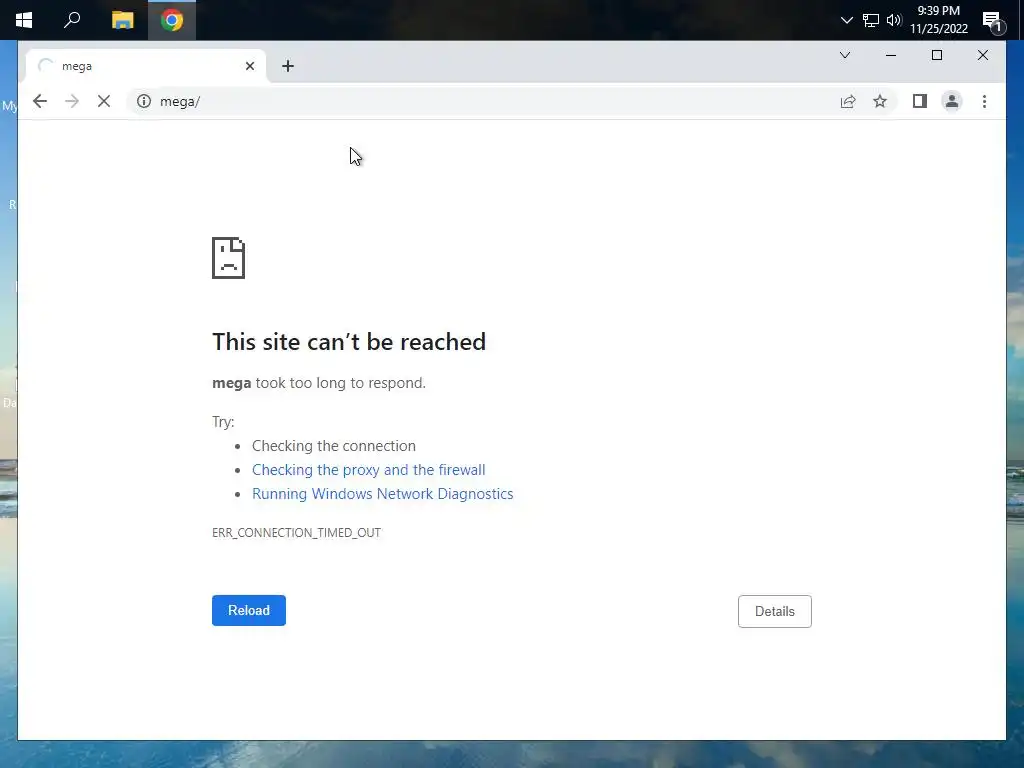Click the sad page error icon
Screen dimensions: 1024x768
229,258
